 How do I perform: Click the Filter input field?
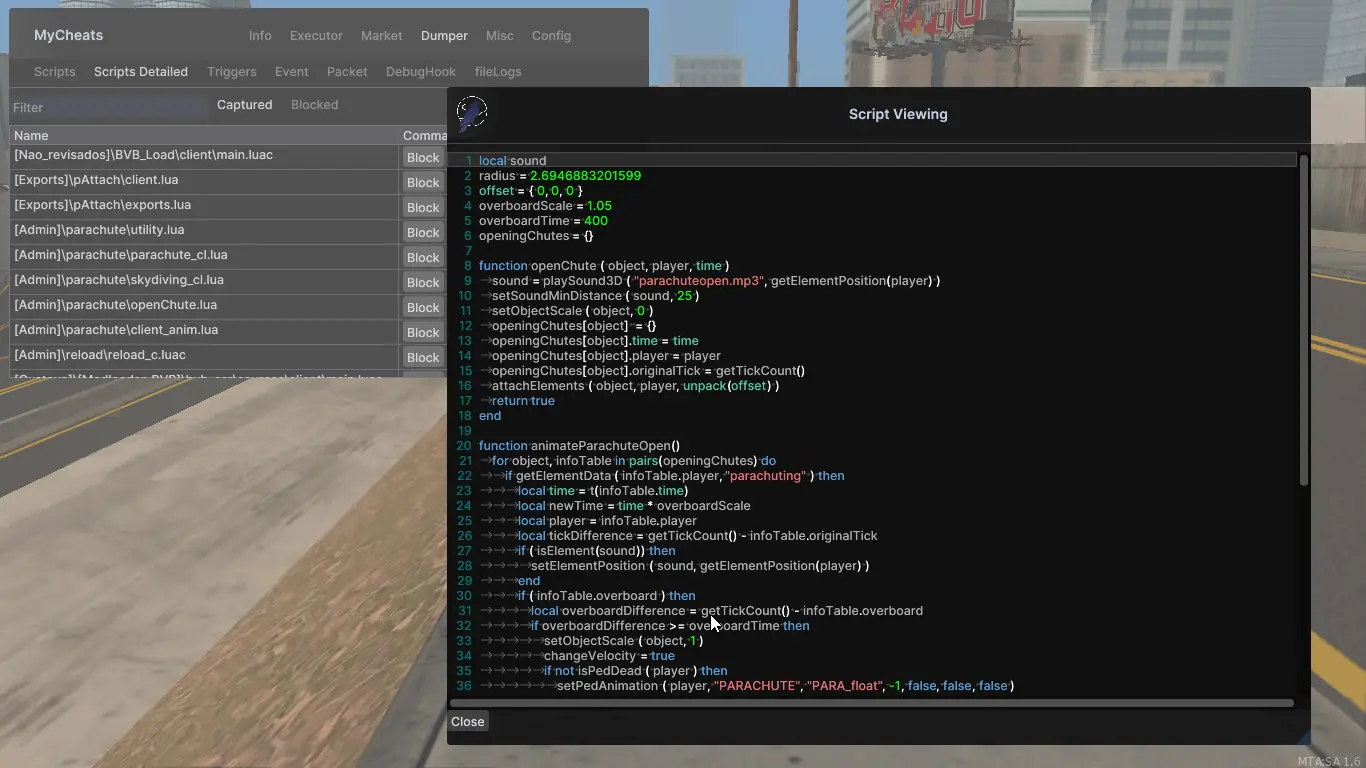tap(108, 107)
